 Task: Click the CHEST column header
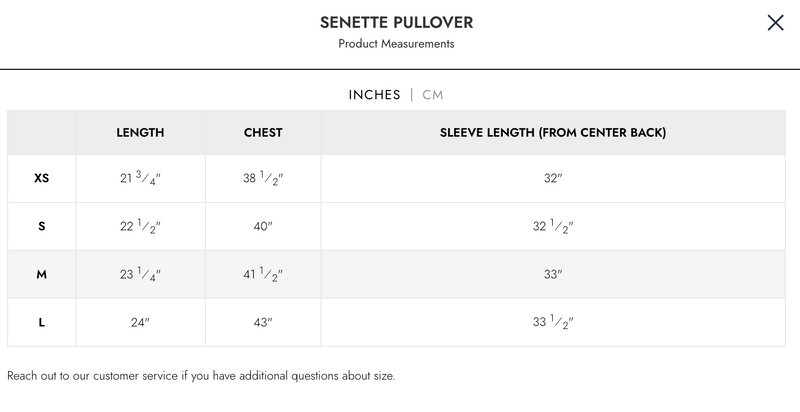pos(263,132)
